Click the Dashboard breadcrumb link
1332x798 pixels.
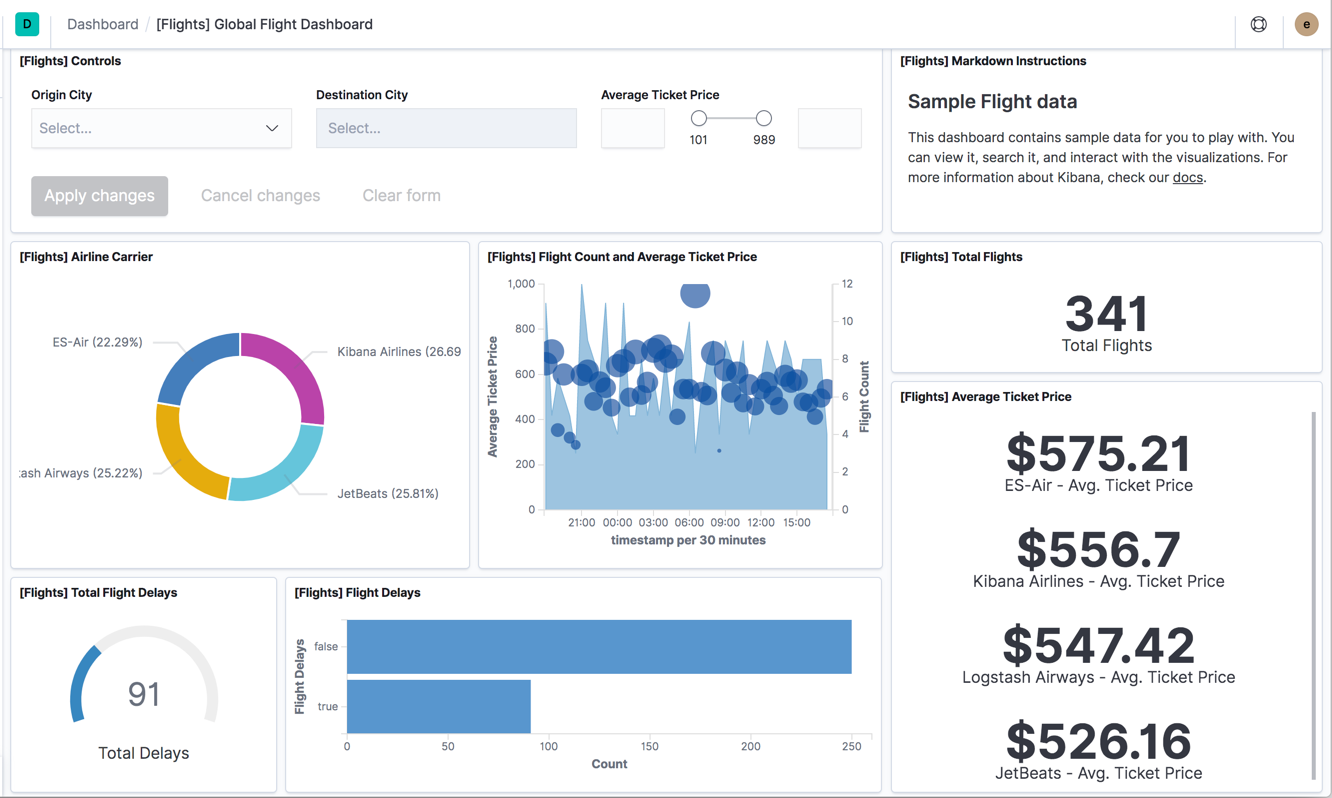[x=102, y=24]
